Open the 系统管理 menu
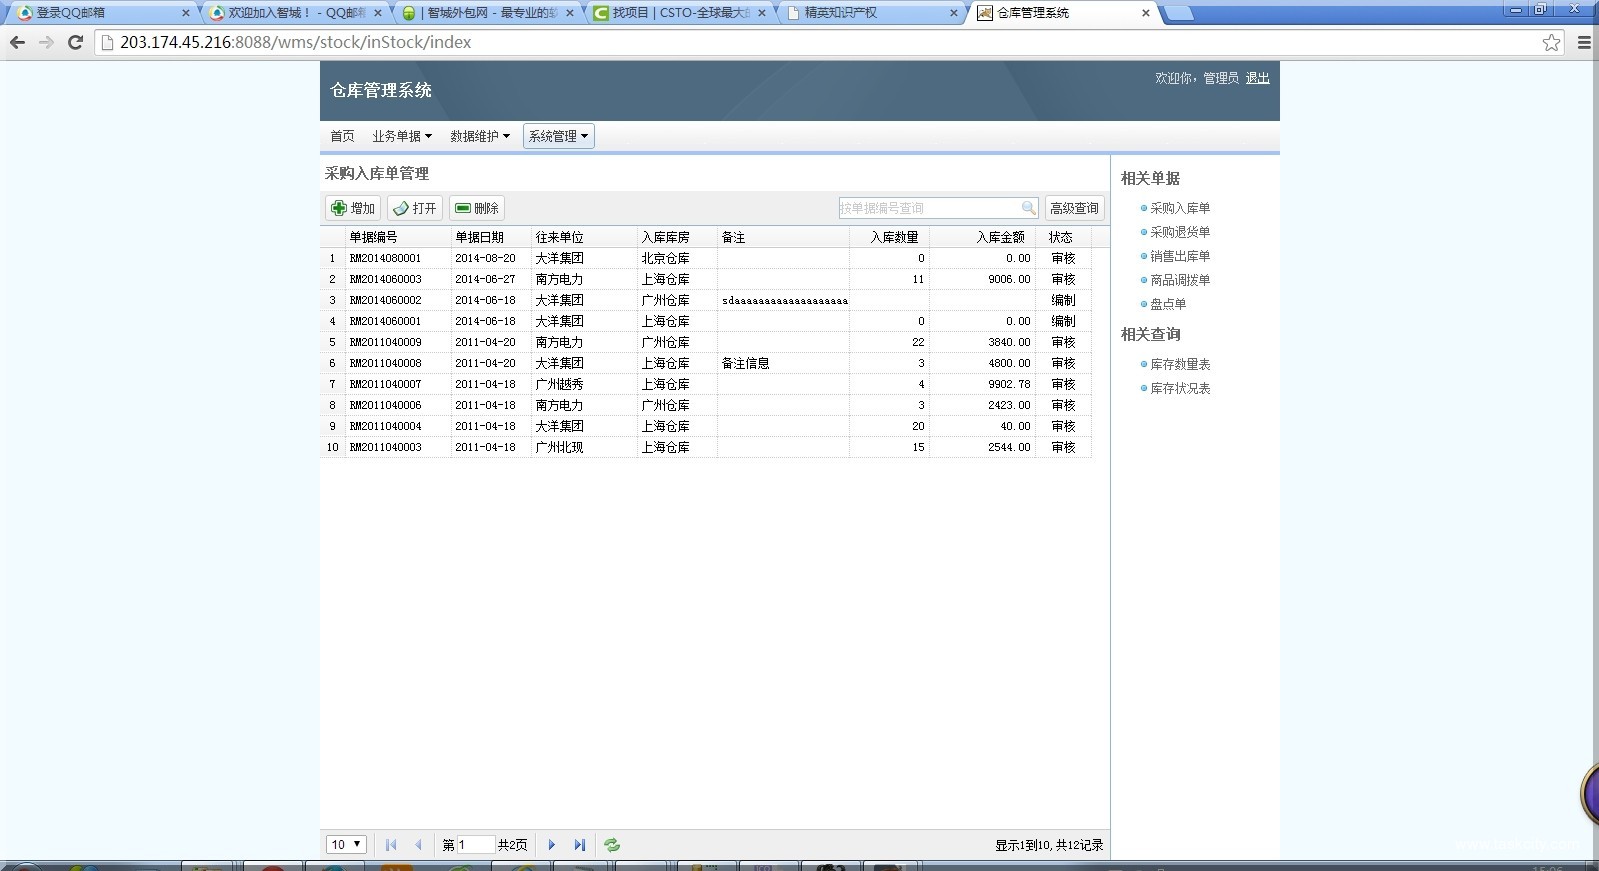1599x871 pixels. [x=559, y=136]
